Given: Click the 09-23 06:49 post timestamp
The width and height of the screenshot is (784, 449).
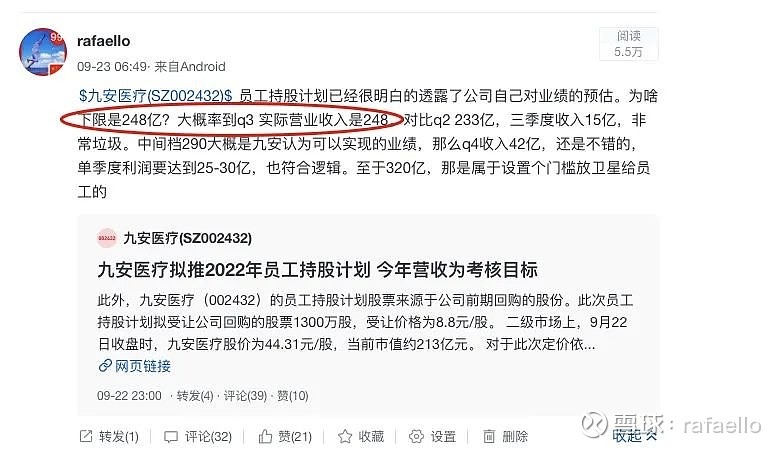Looking at the screenshot, I should (x=112, y=66).
